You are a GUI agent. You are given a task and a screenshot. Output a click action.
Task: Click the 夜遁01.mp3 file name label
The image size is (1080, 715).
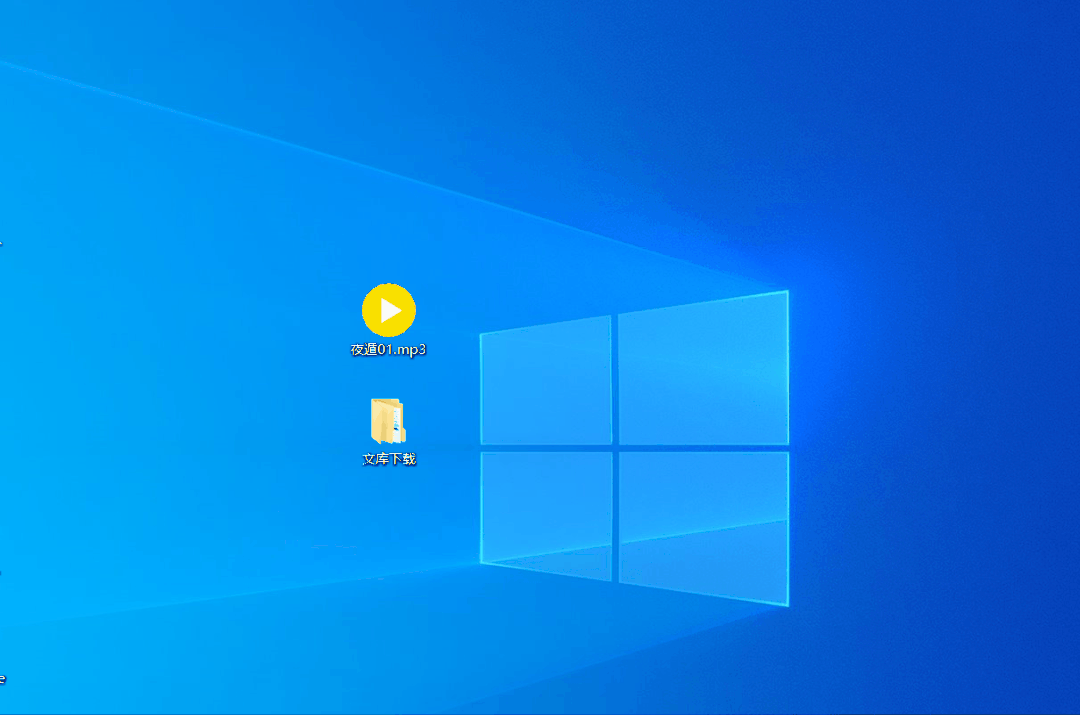coord(388,349)
